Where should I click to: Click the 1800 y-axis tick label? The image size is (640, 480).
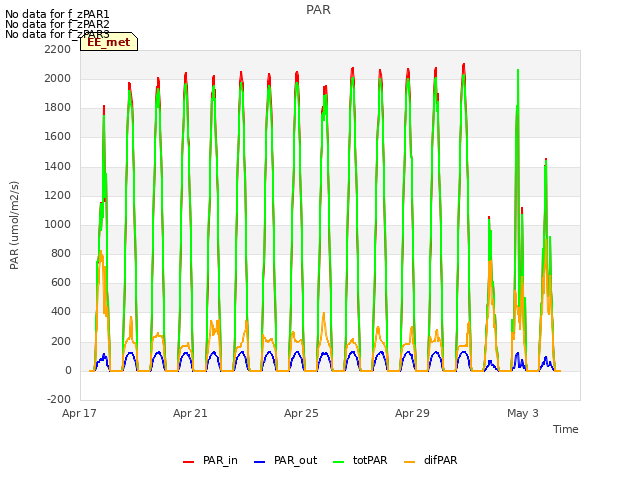pos(58,108)
